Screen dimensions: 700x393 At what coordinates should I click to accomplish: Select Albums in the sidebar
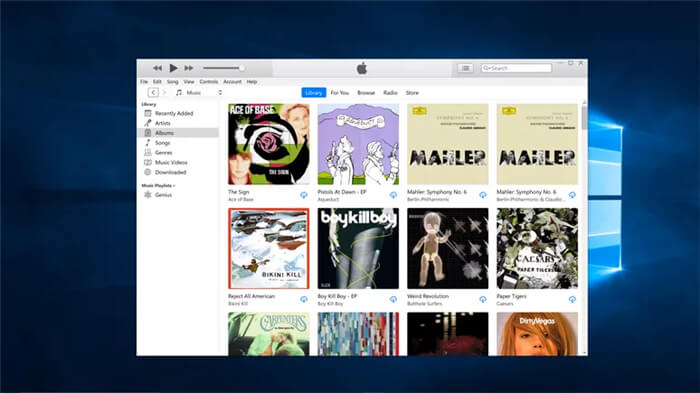(178, 133)
